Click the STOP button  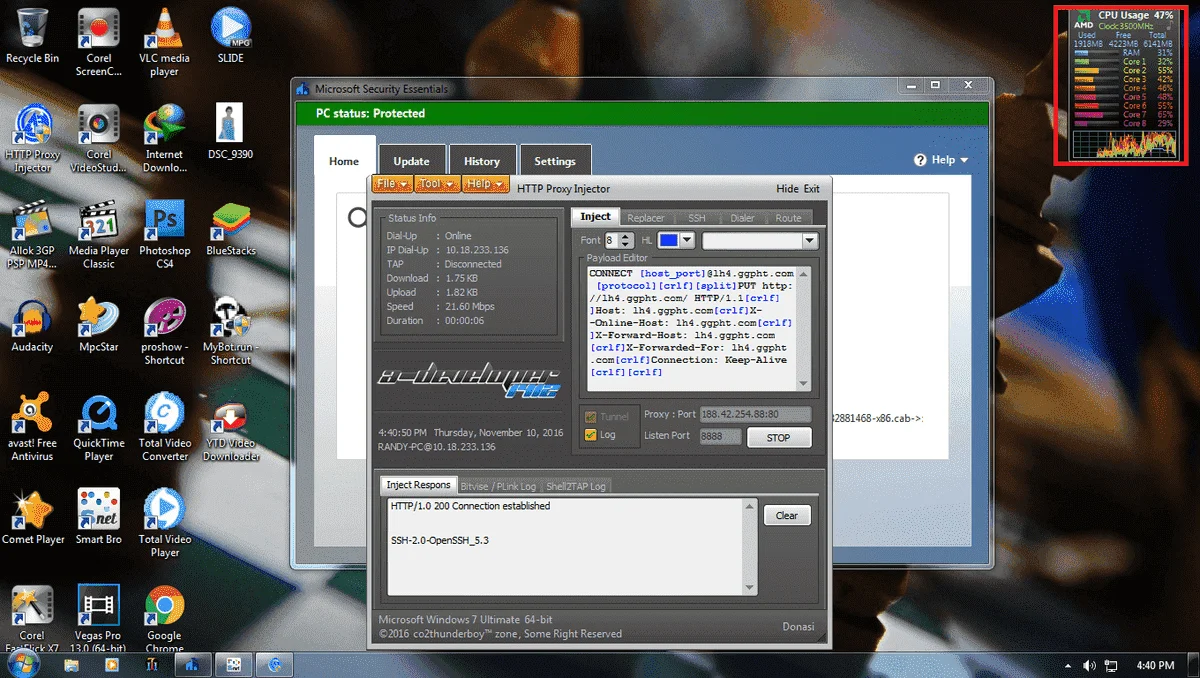pyautogui.click(x=778, y=437)
